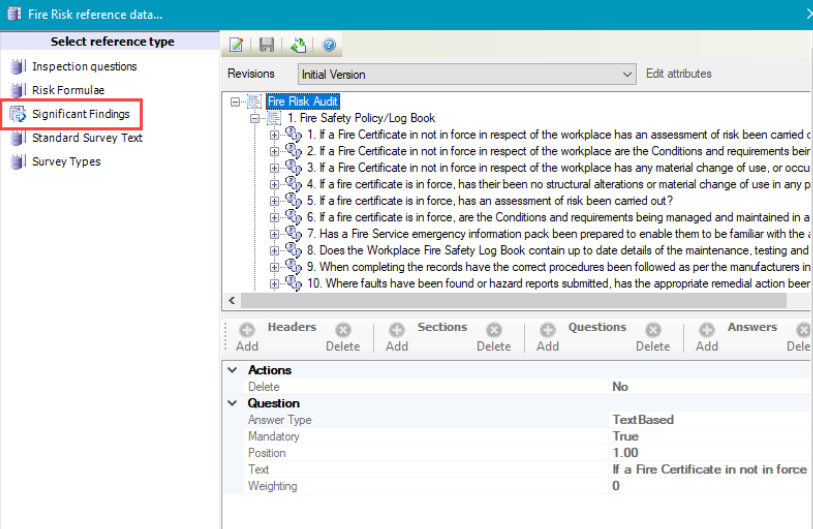Collapse the Fire Risk Audit root node
Viewport: 813px width, 529px height.
pos(236,102)
